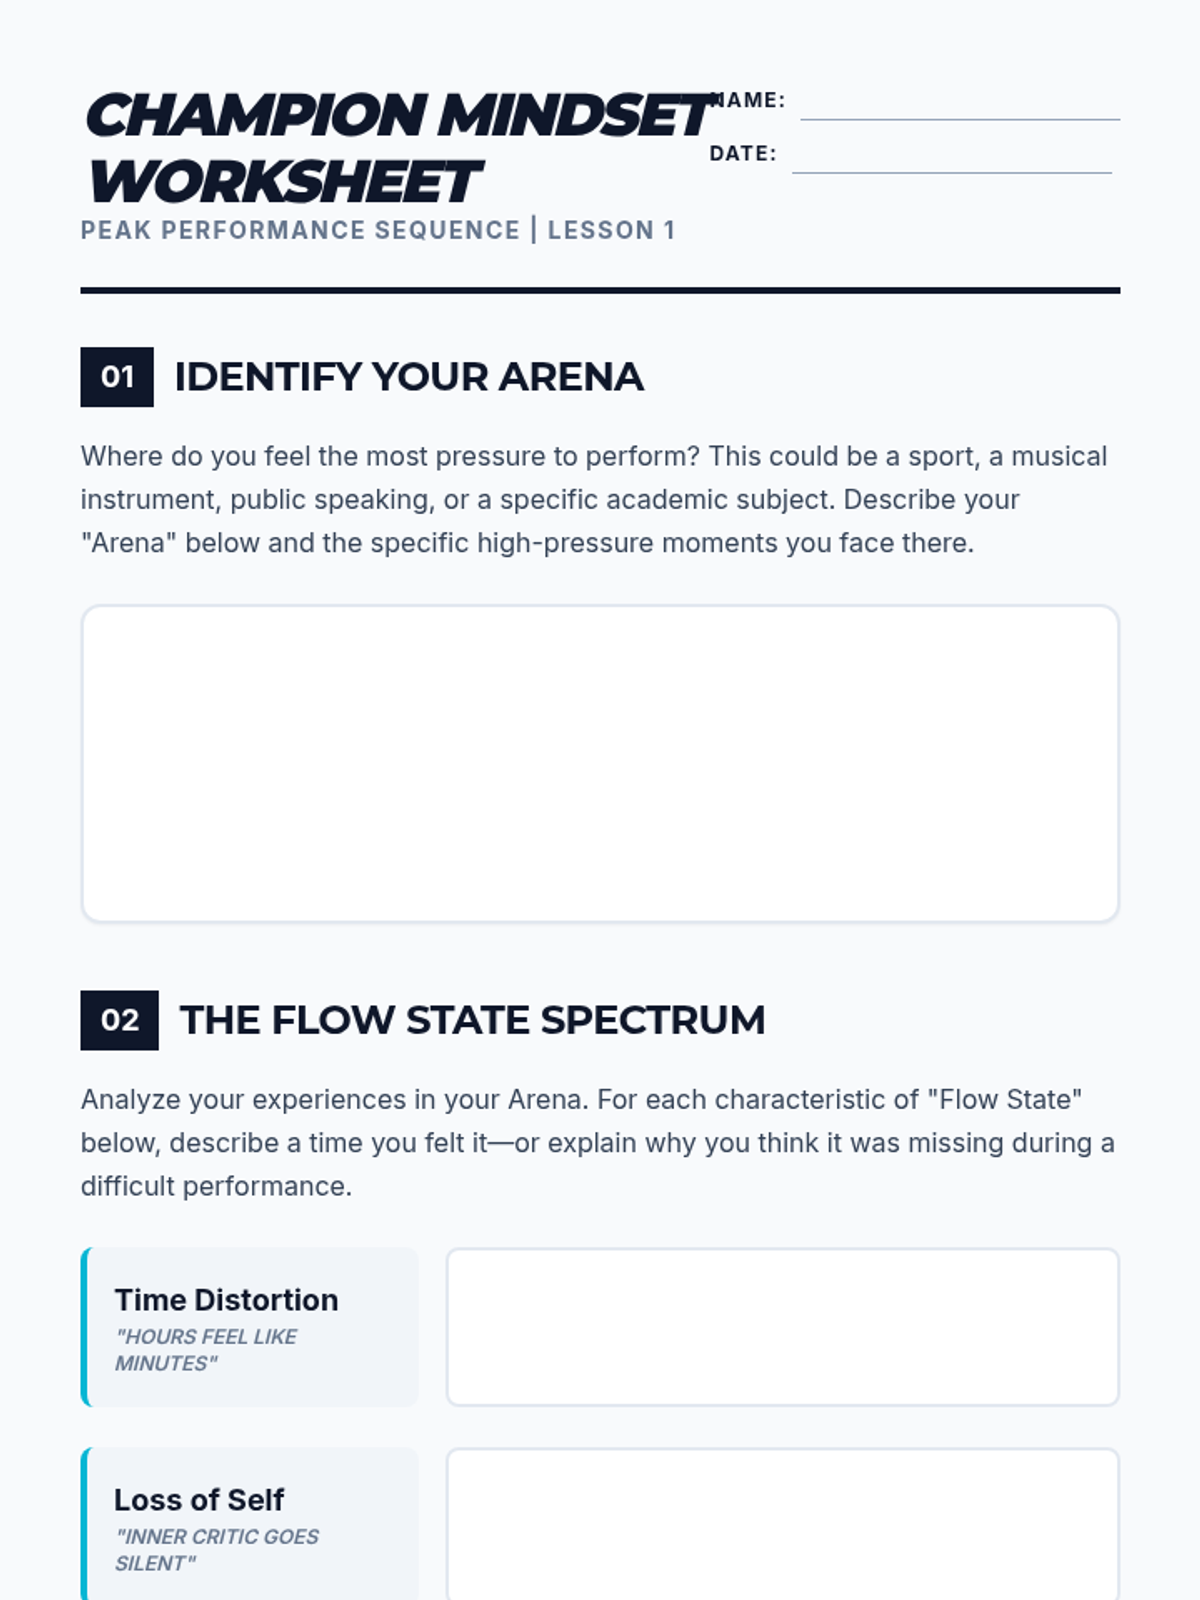Click the Time Distortion response box
Image resolution: width=1200 pixels, height=1600 pixels.
coord(782,1327)
